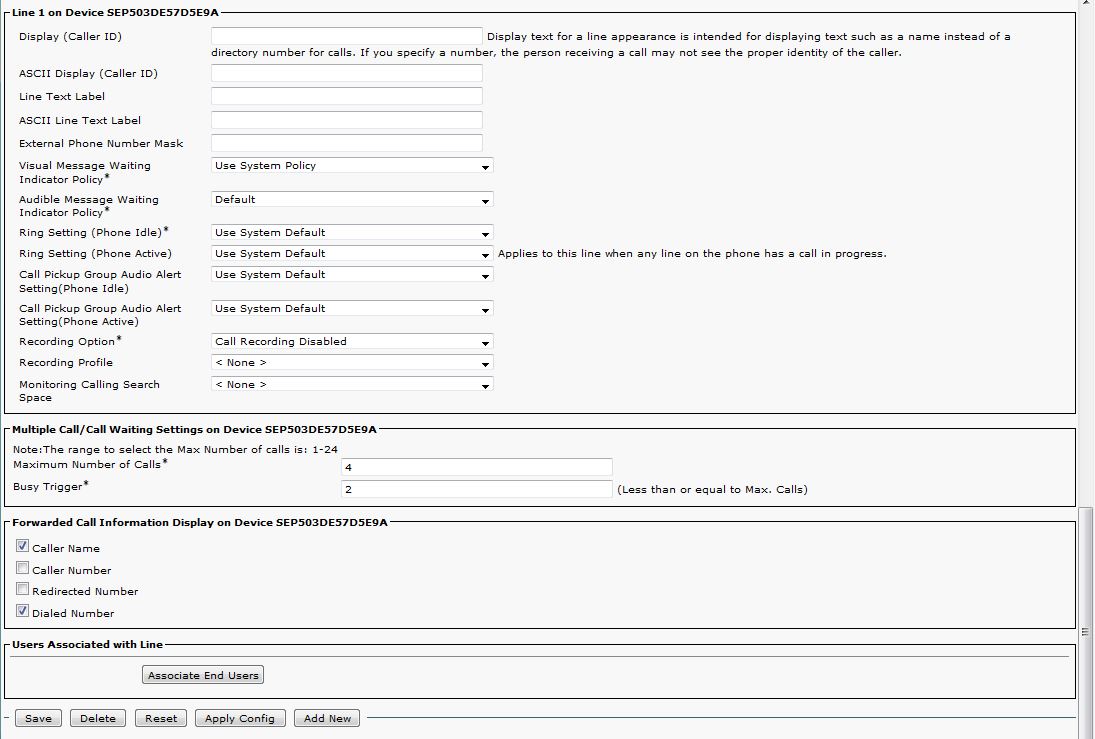
Task: Open the Recording Profile dropdown
Action: tap(352, 363)
